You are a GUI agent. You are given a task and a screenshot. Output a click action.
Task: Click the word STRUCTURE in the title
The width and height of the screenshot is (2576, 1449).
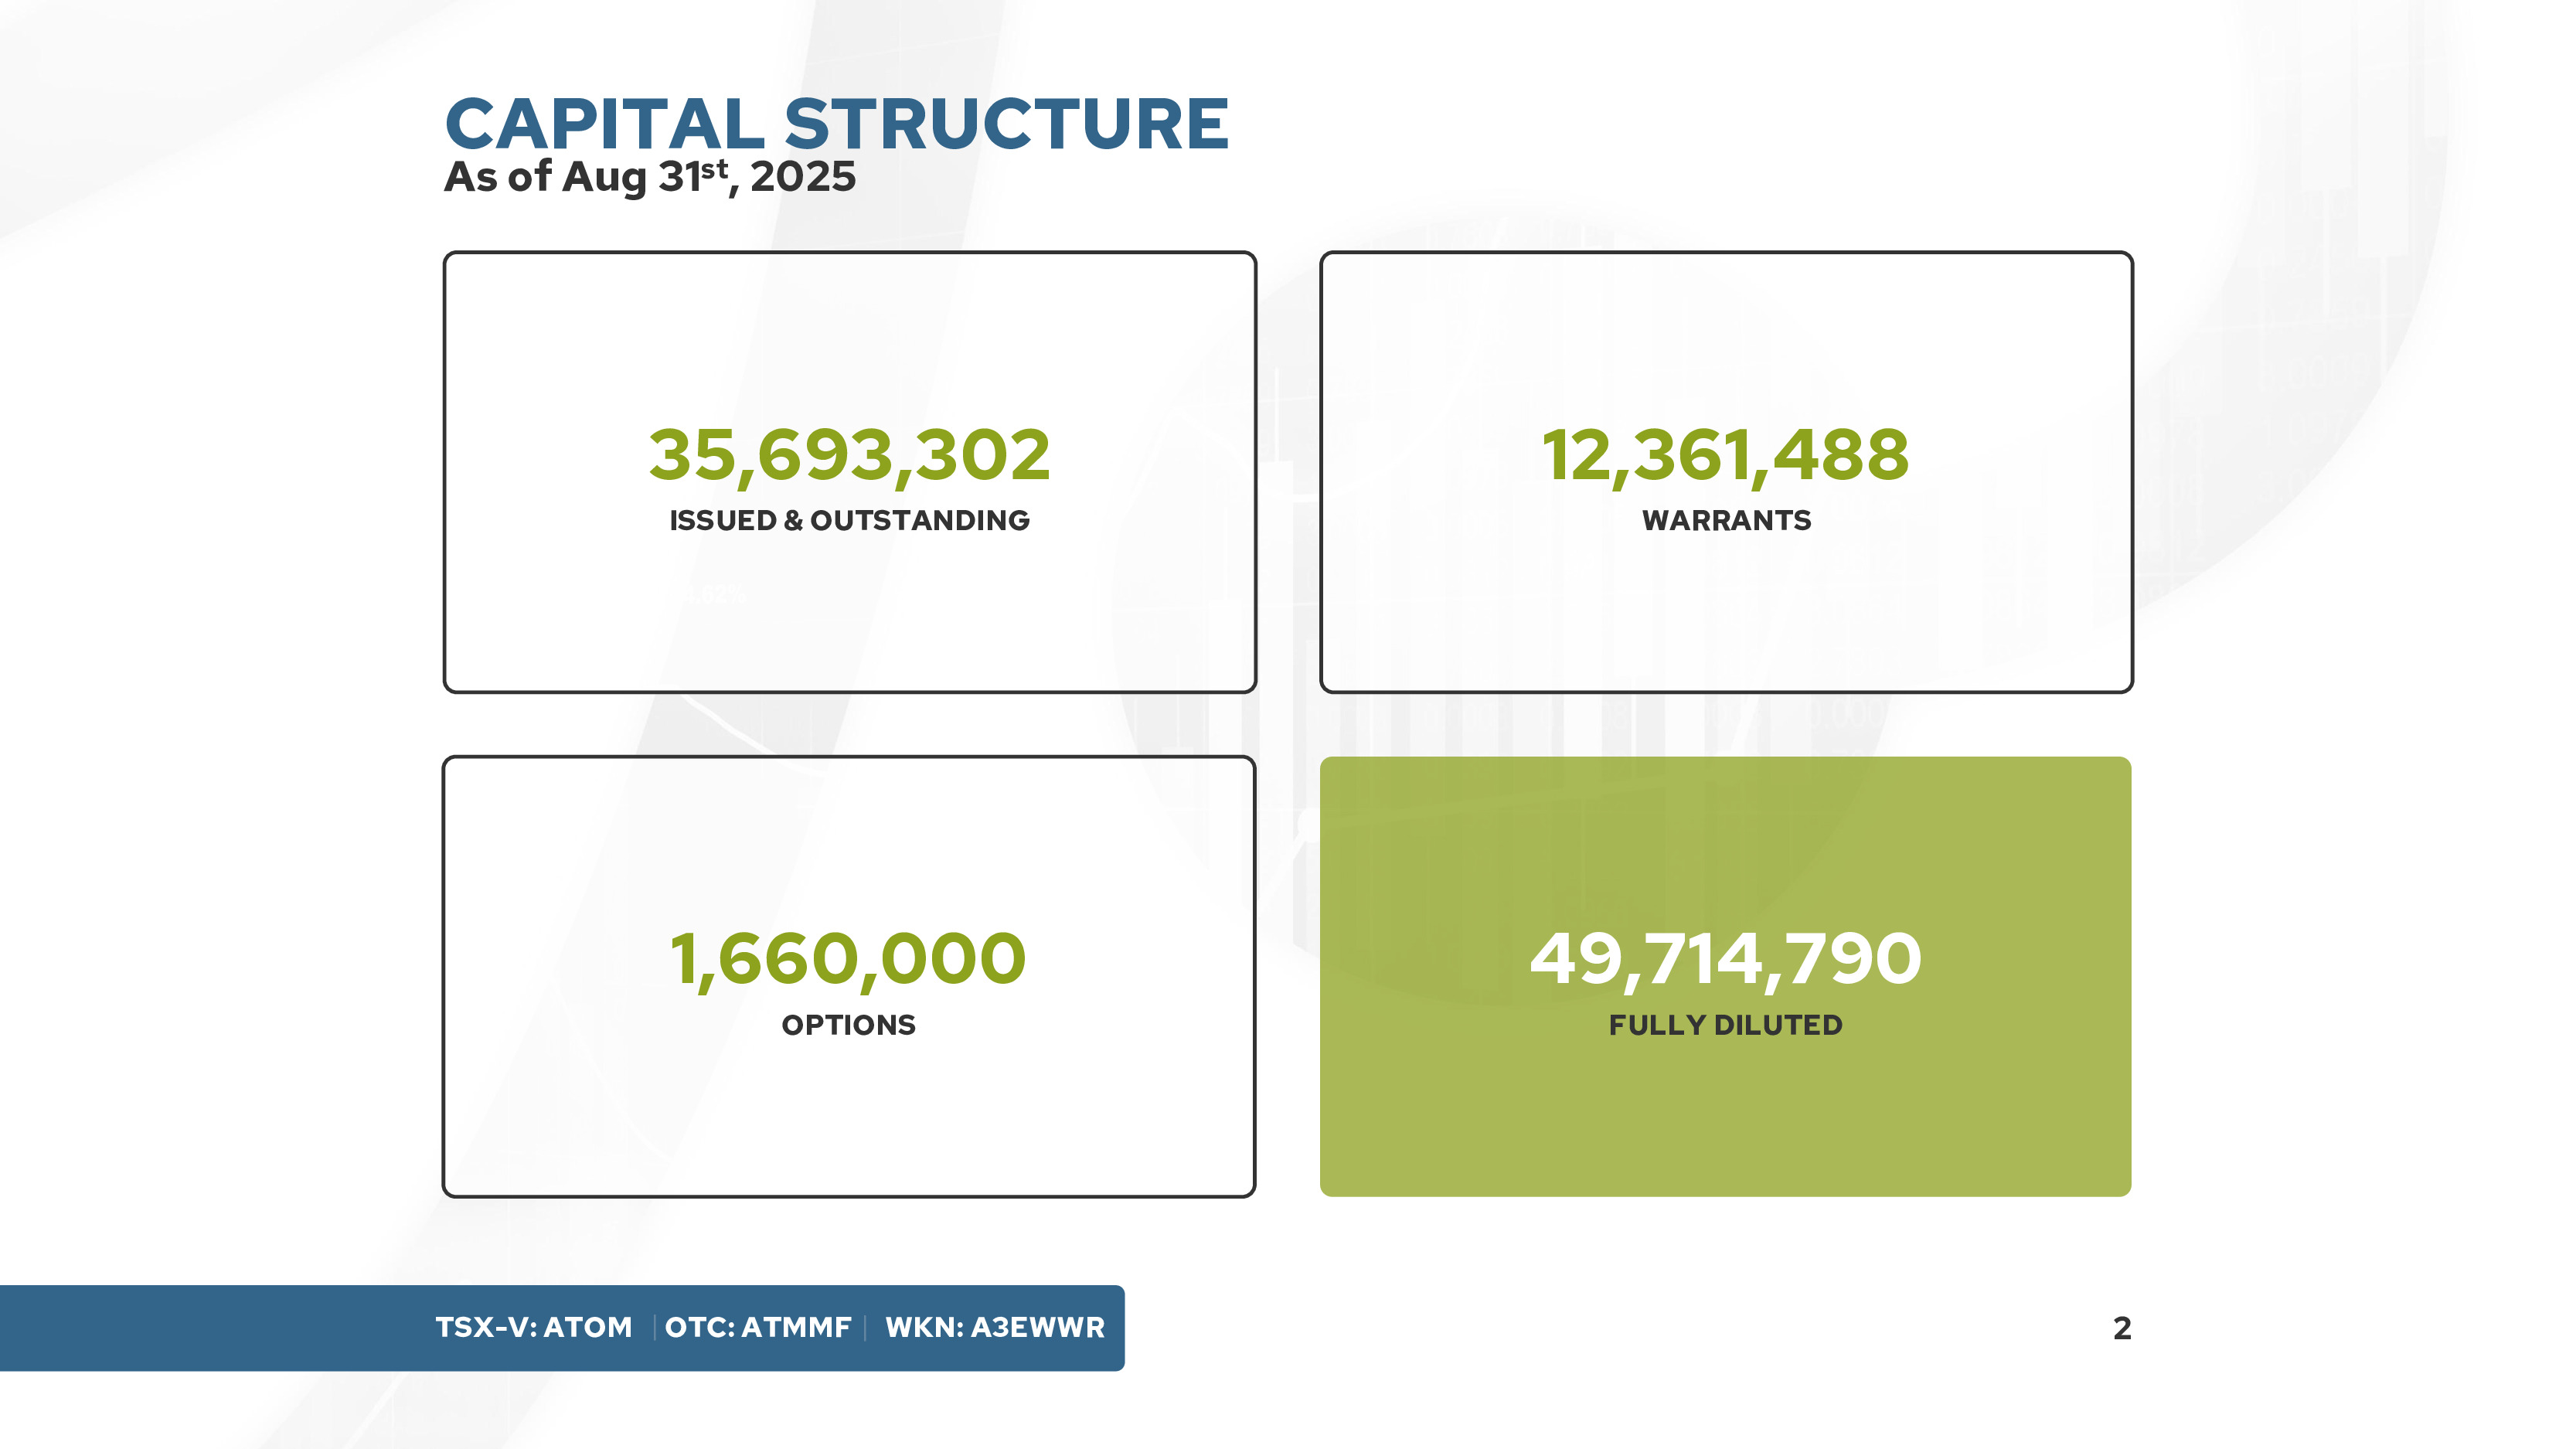(1006, 125)
